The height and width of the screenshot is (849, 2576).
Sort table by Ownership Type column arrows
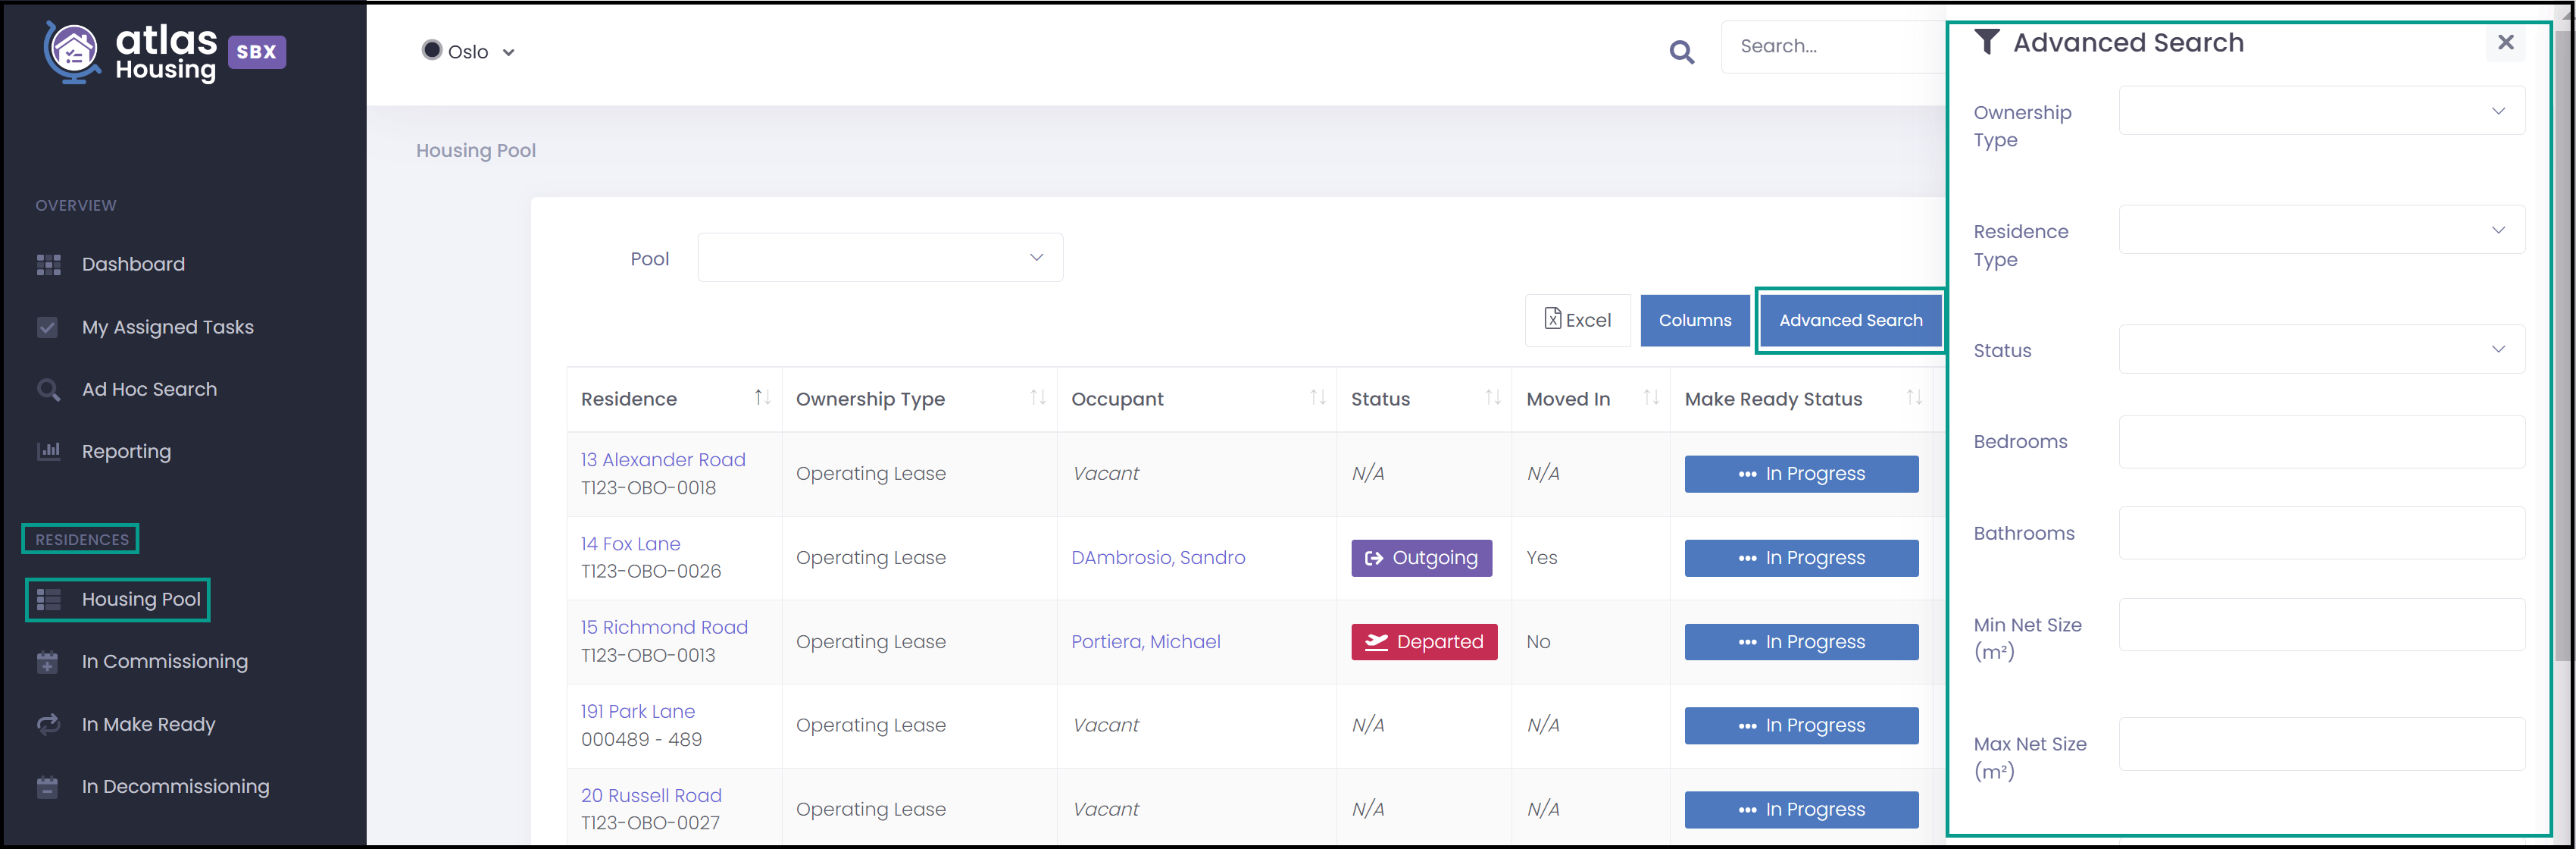point(1038,398)
